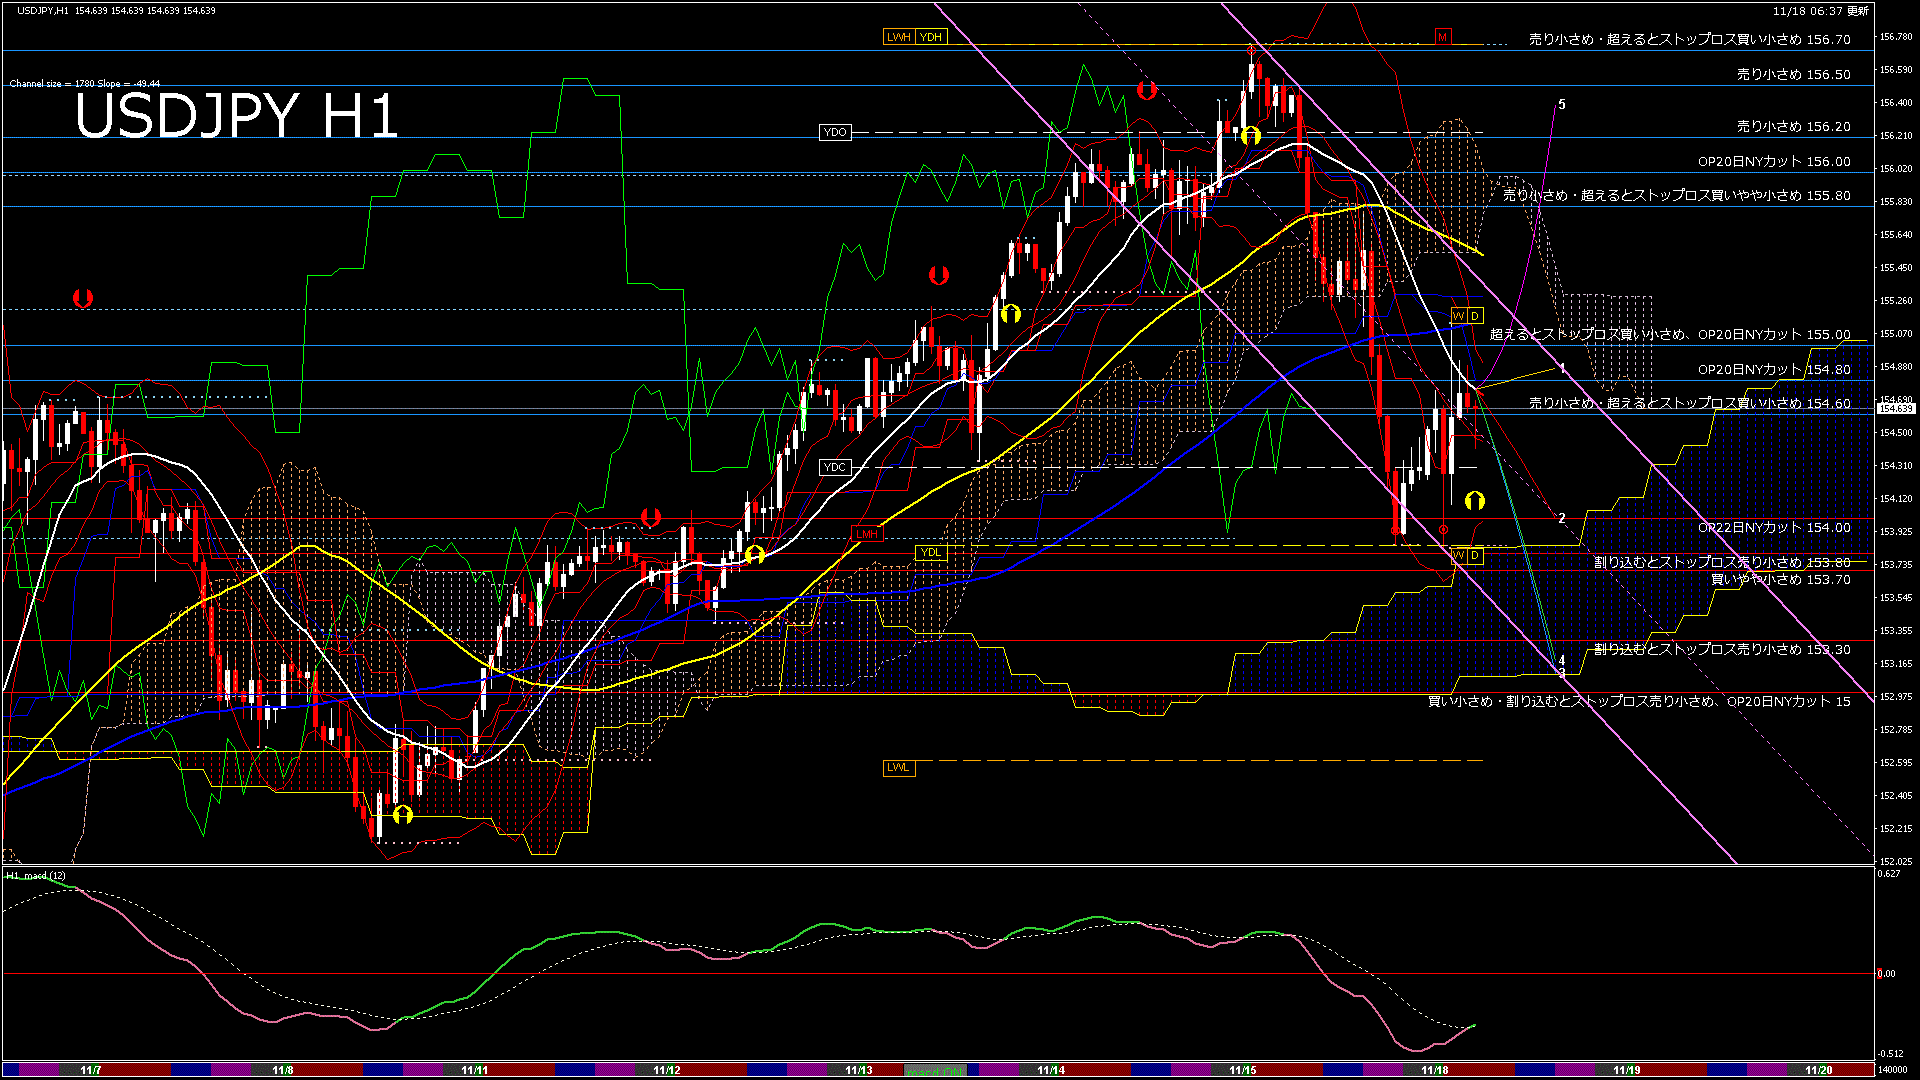This screenshot has width=1920, height=1080.
Task: Click the red M marker box
Action: pos(1442,37)
